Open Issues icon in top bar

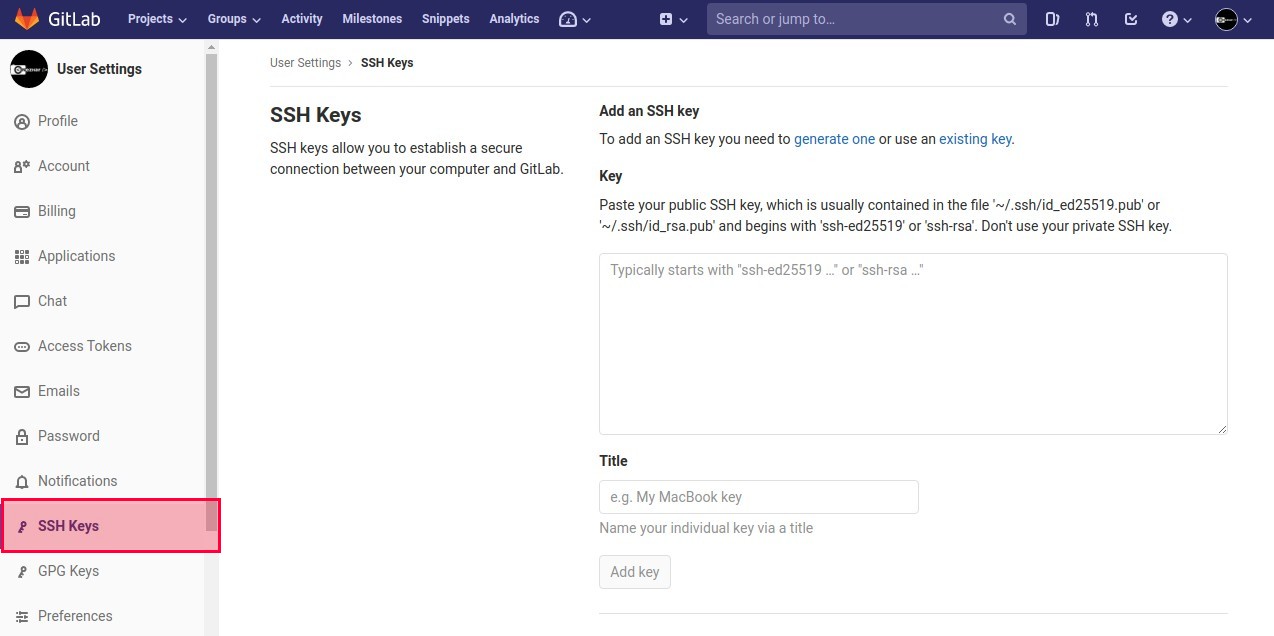point(1052,19)
